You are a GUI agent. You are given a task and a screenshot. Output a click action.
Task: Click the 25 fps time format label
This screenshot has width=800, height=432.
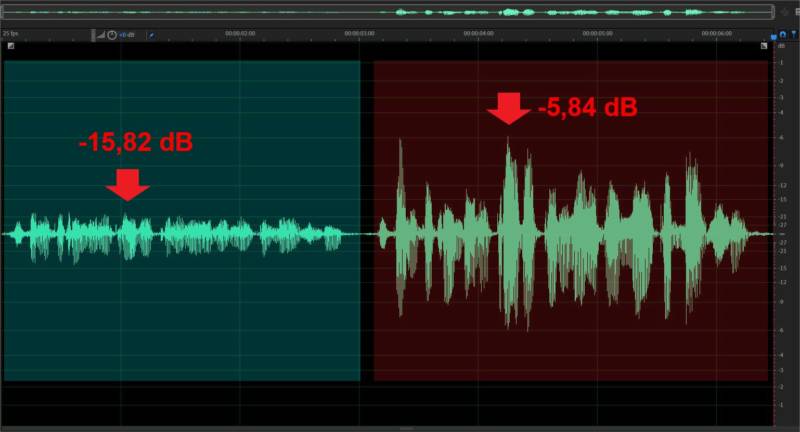11,34
